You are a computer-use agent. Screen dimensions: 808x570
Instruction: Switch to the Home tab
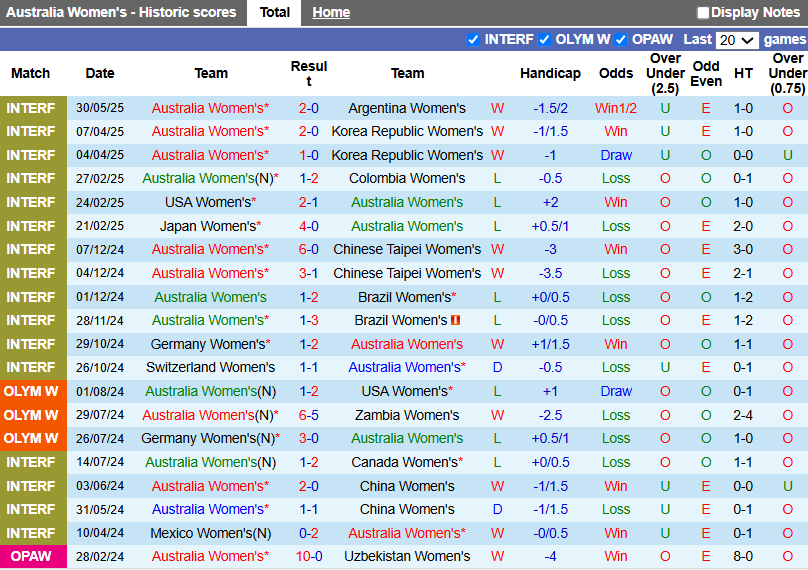tap(331, 12)
